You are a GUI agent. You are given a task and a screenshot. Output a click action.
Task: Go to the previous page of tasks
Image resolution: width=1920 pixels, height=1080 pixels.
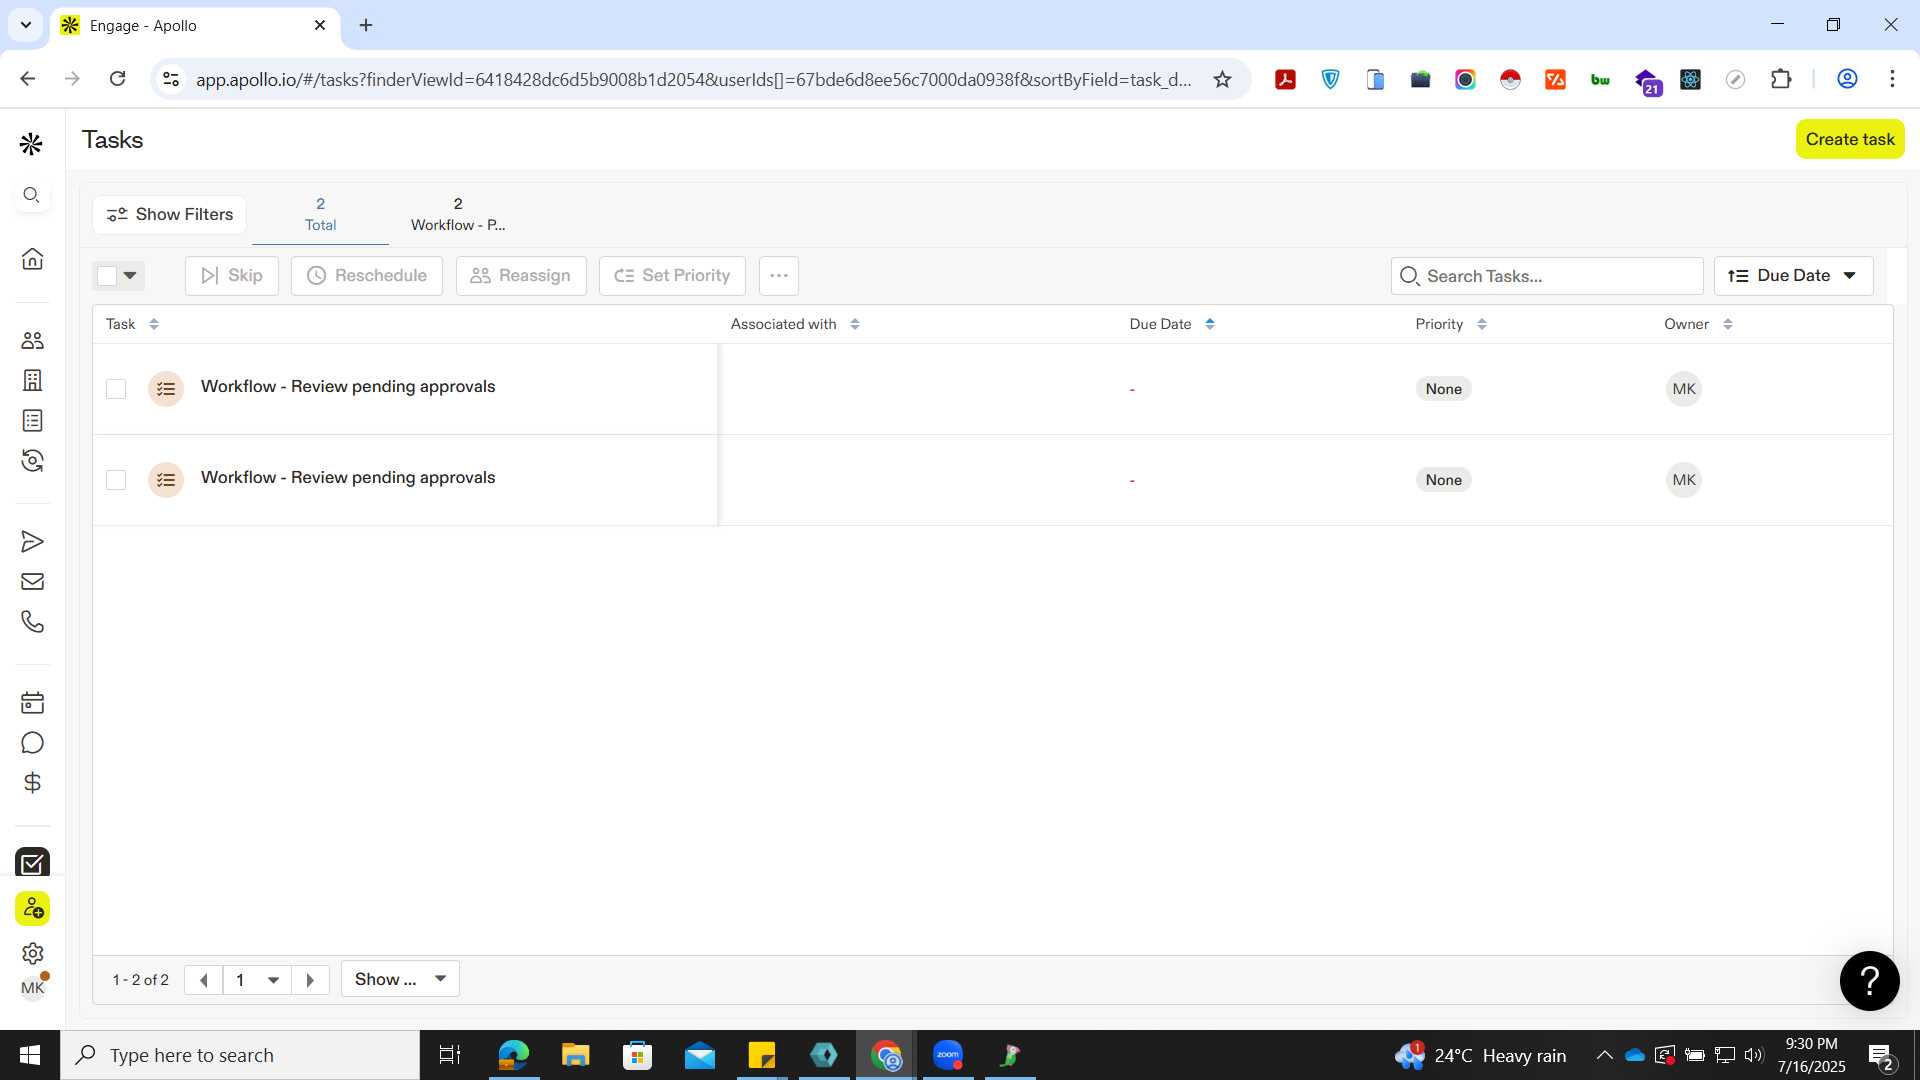coord(204,980)
